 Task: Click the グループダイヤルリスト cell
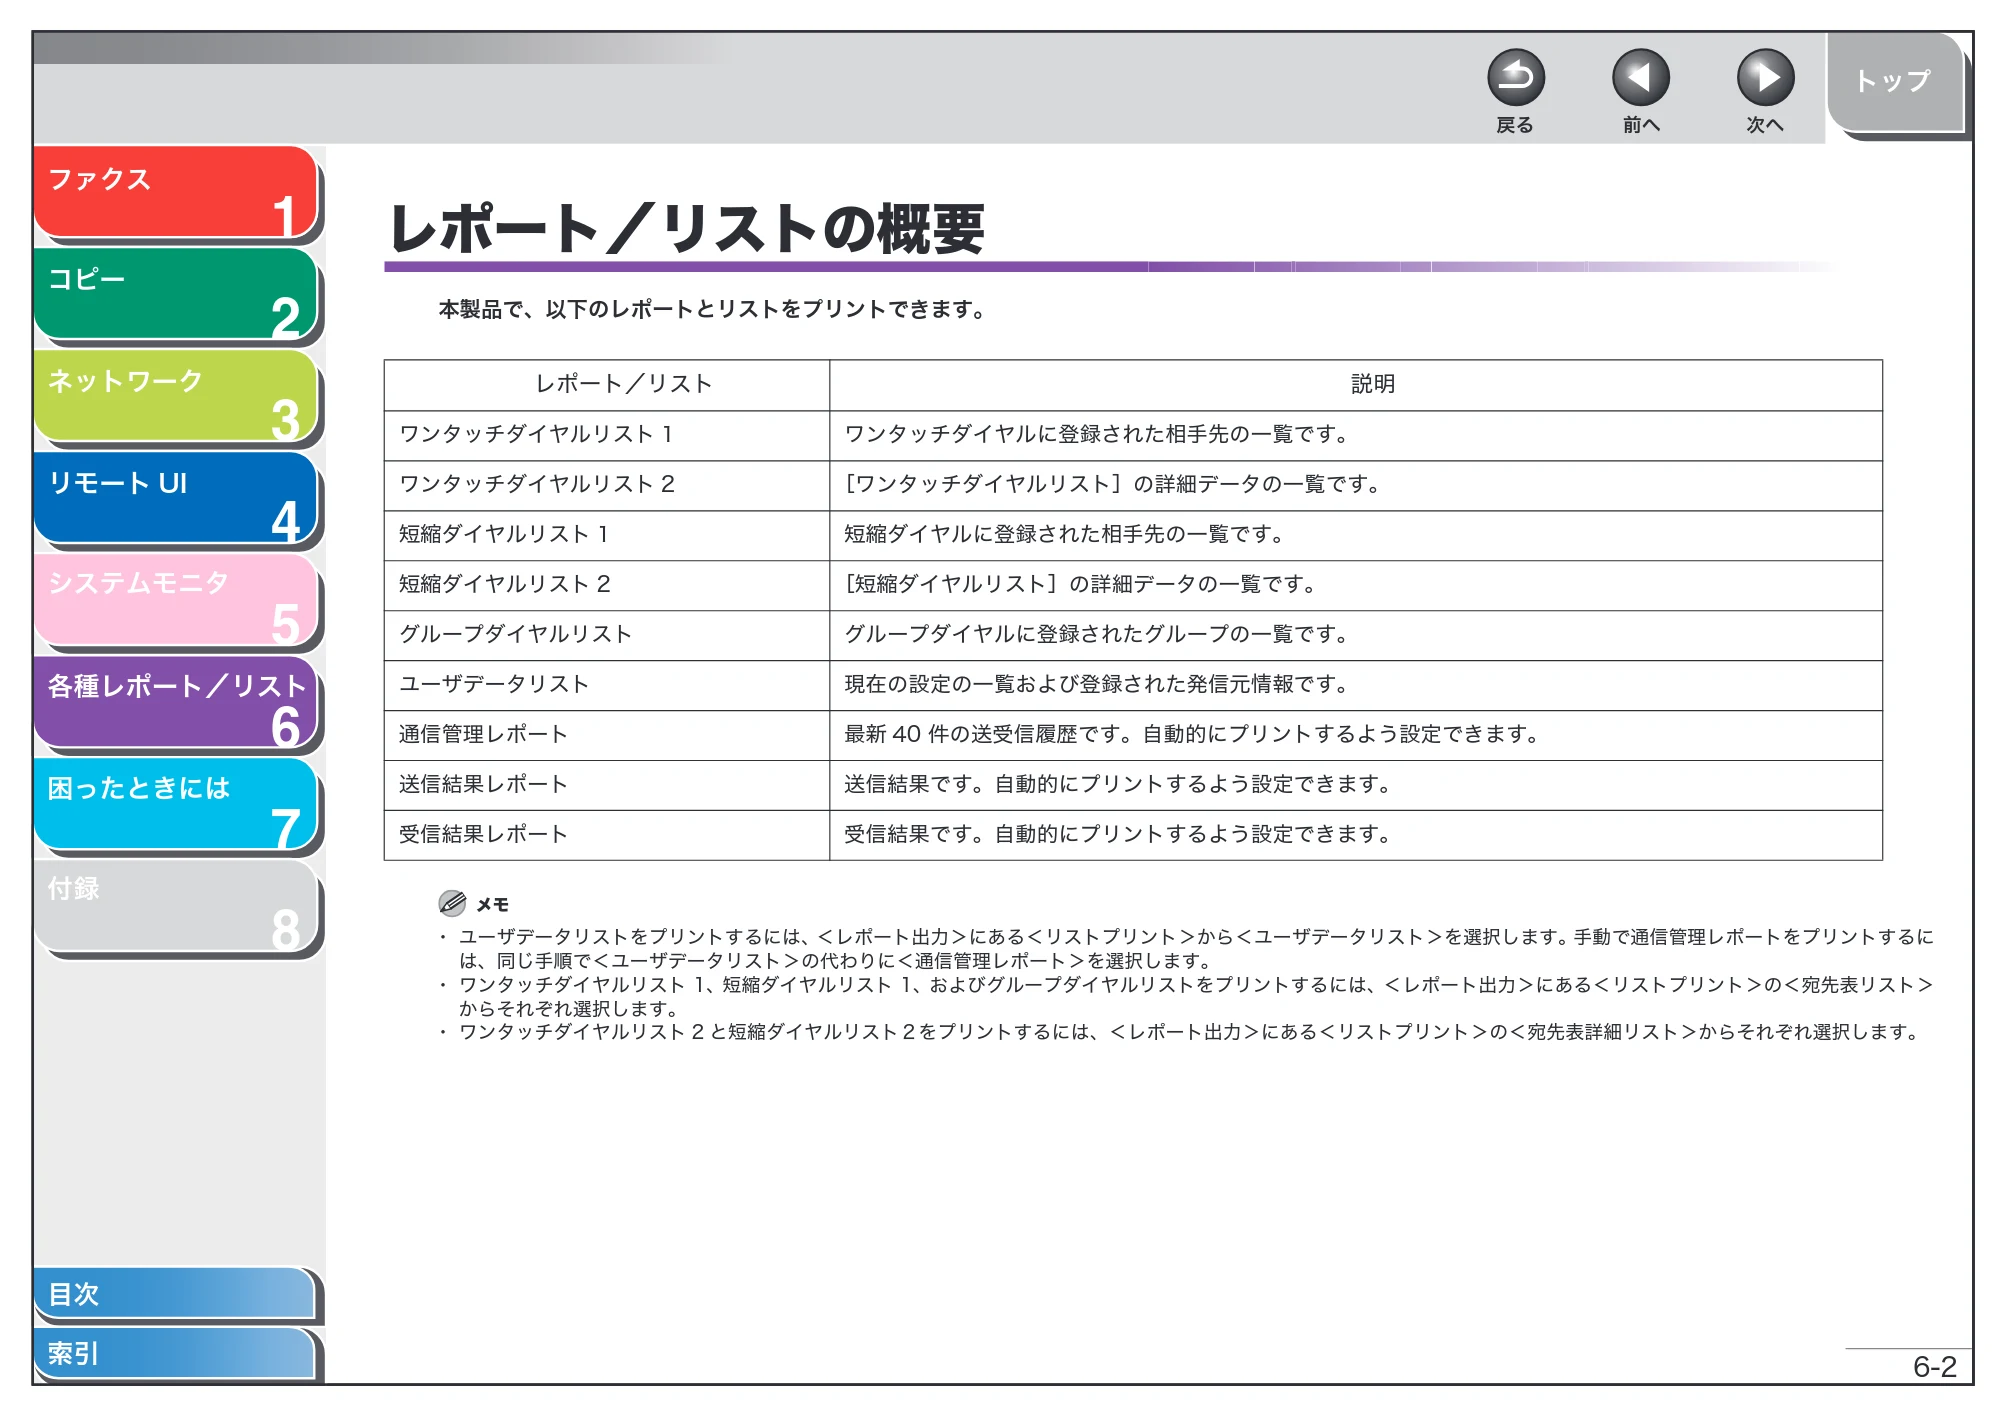[607, 635]
